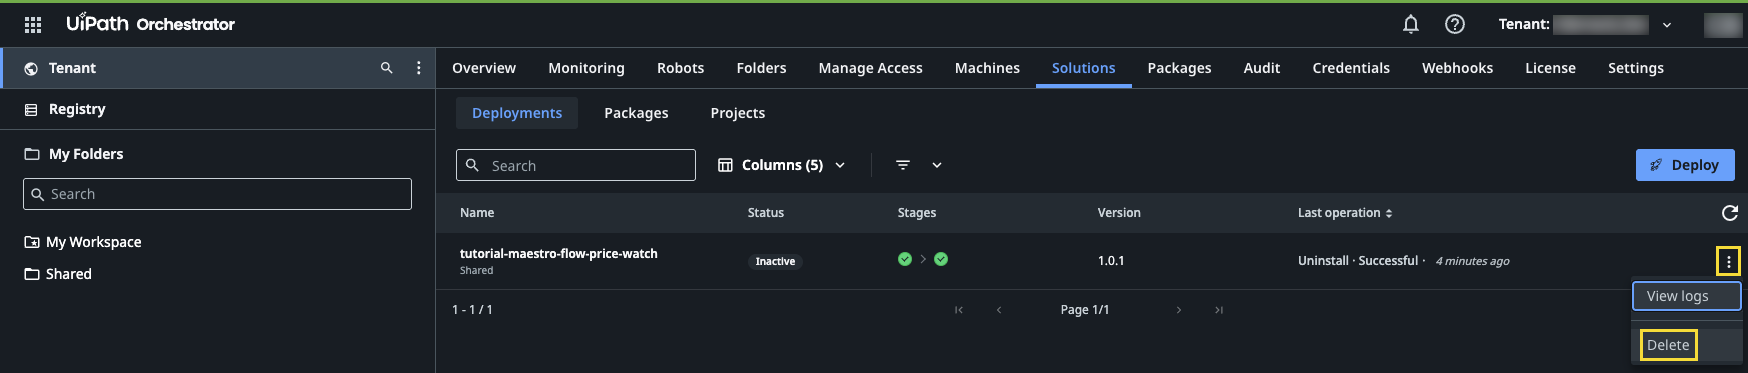This screenshot has height=373, width=1748.
Task: Refresh the deployments table
Action: point(1729,213)
